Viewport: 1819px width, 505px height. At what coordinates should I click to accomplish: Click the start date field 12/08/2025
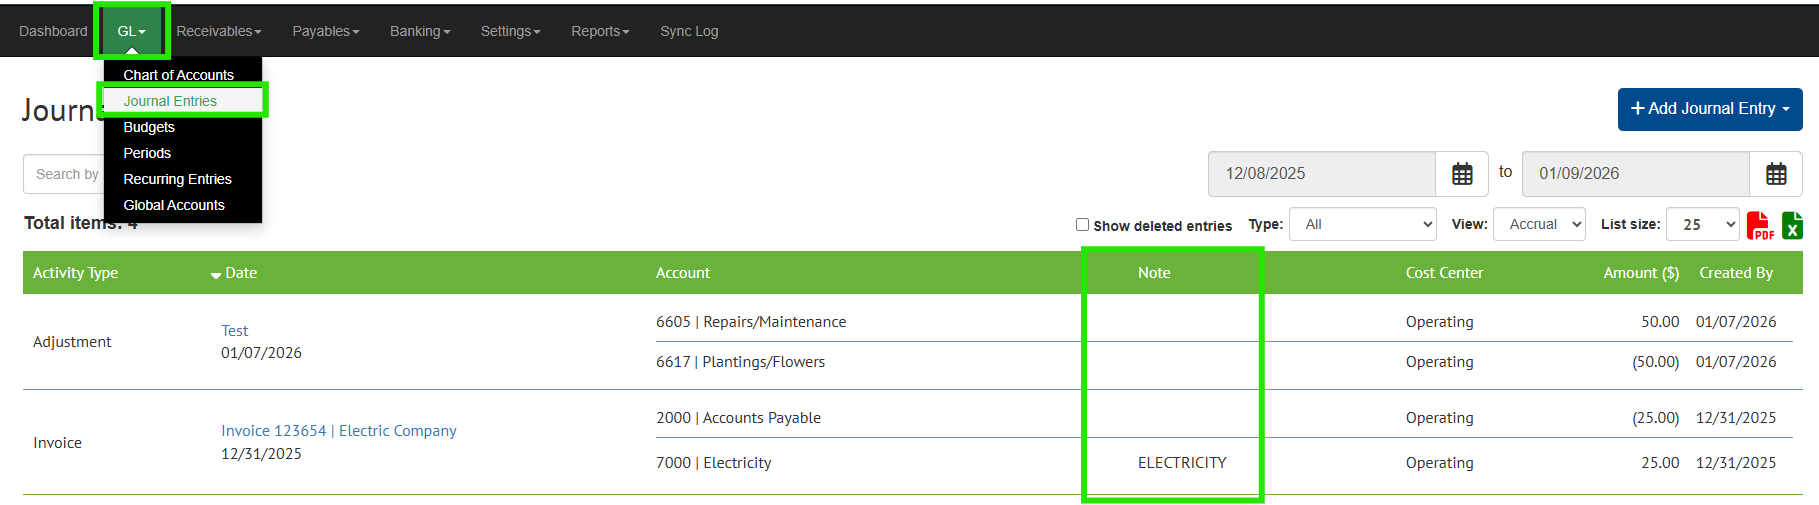pos(1321,174)
